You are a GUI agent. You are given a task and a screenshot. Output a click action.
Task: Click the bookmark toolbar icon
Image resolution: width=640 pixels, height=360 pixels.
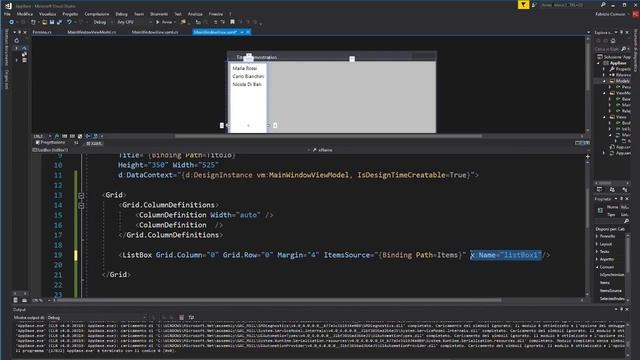click(232, 22)
